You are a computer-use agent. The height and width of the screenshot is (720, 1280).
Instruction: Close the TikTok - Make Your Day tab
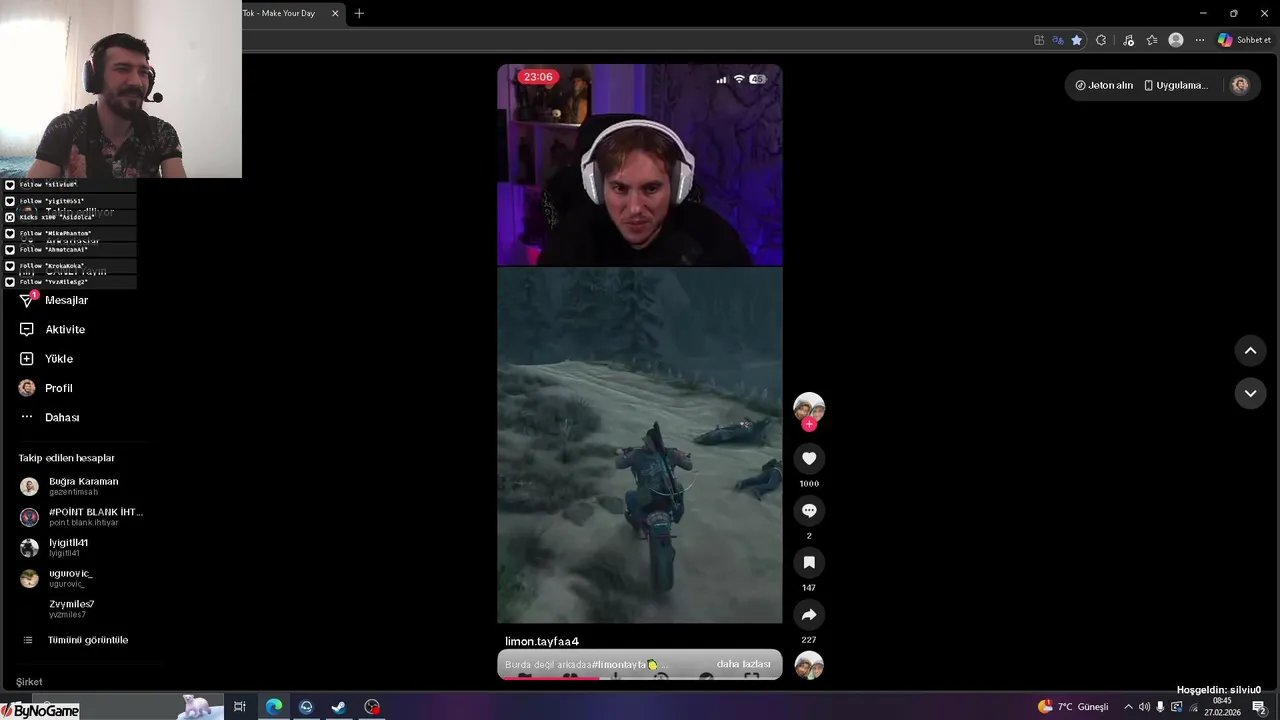pos(335,13)
